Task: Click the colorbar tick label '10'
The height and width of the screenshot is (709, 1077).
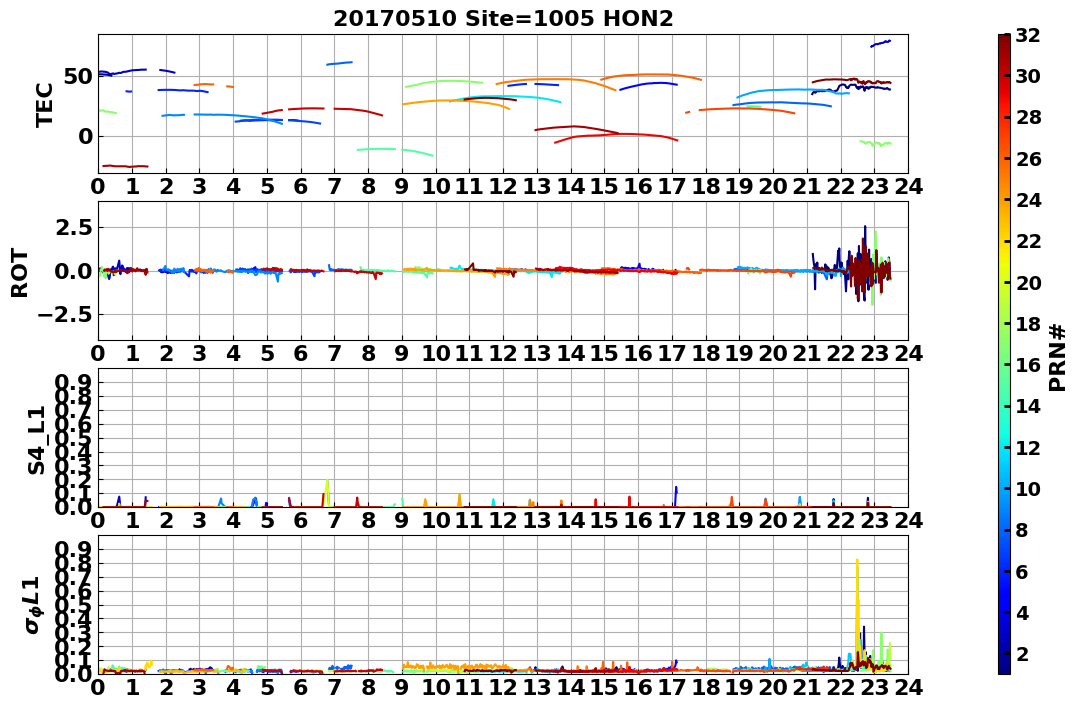Action: point(1027,488)
